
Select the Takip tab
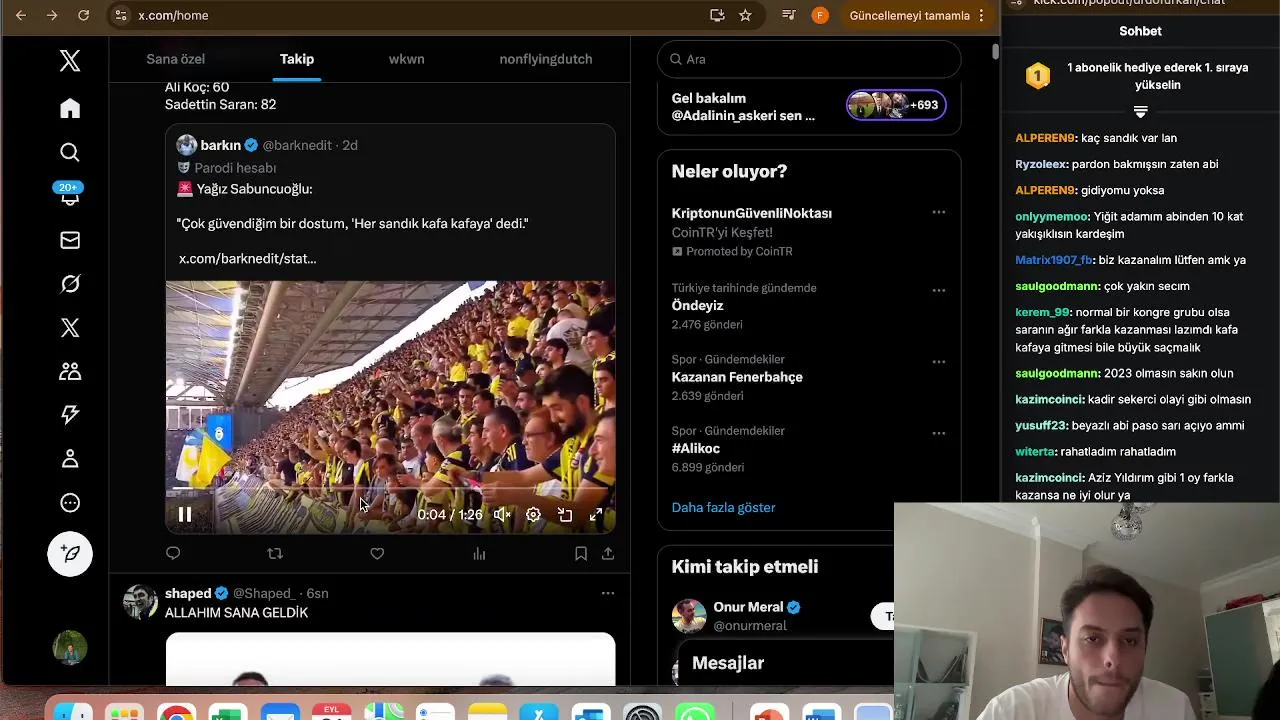point(297,59)
